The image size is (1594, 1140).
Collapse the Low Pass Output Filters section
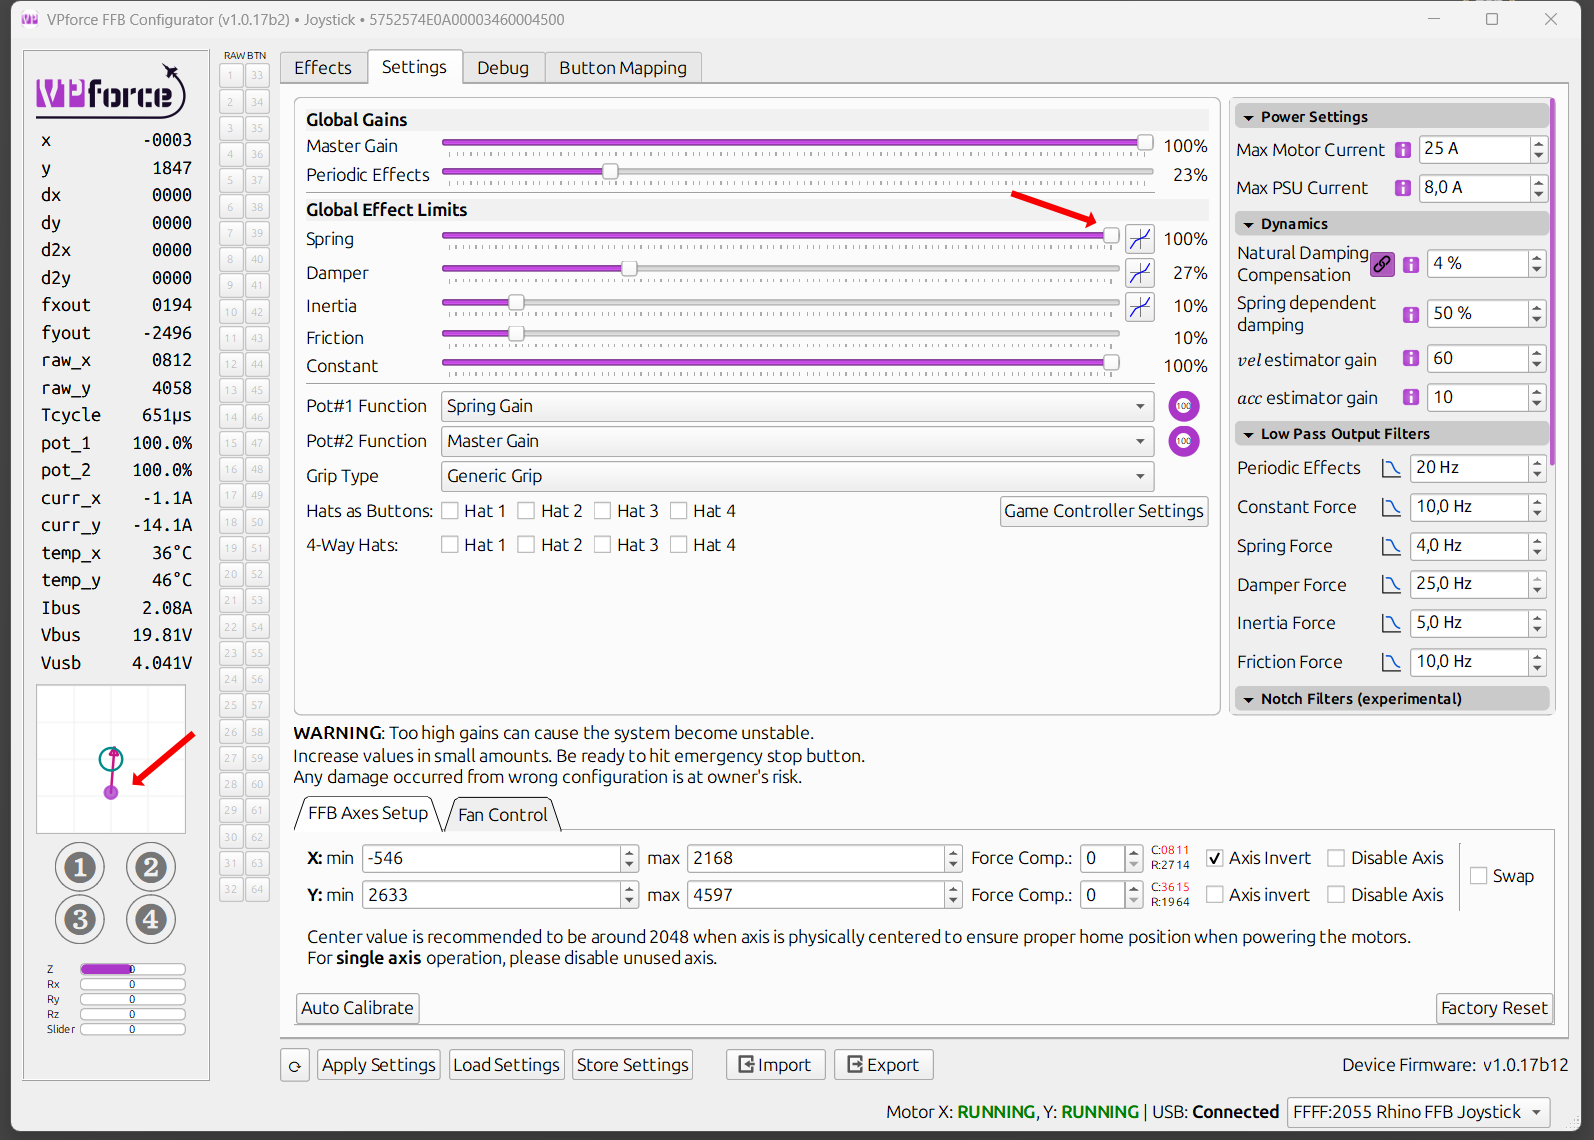click(1391, 434)
